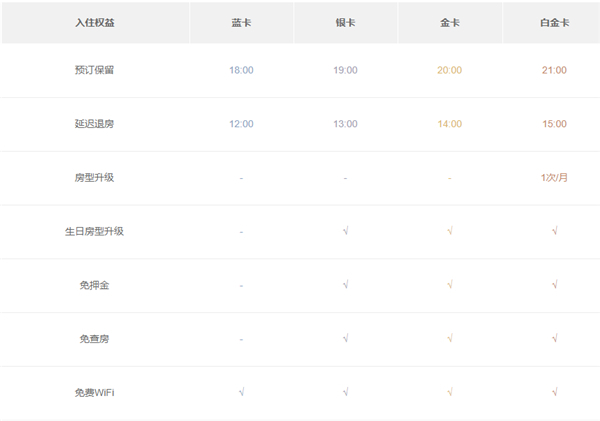Click the 生日房型升级 row label

[94, 231]
